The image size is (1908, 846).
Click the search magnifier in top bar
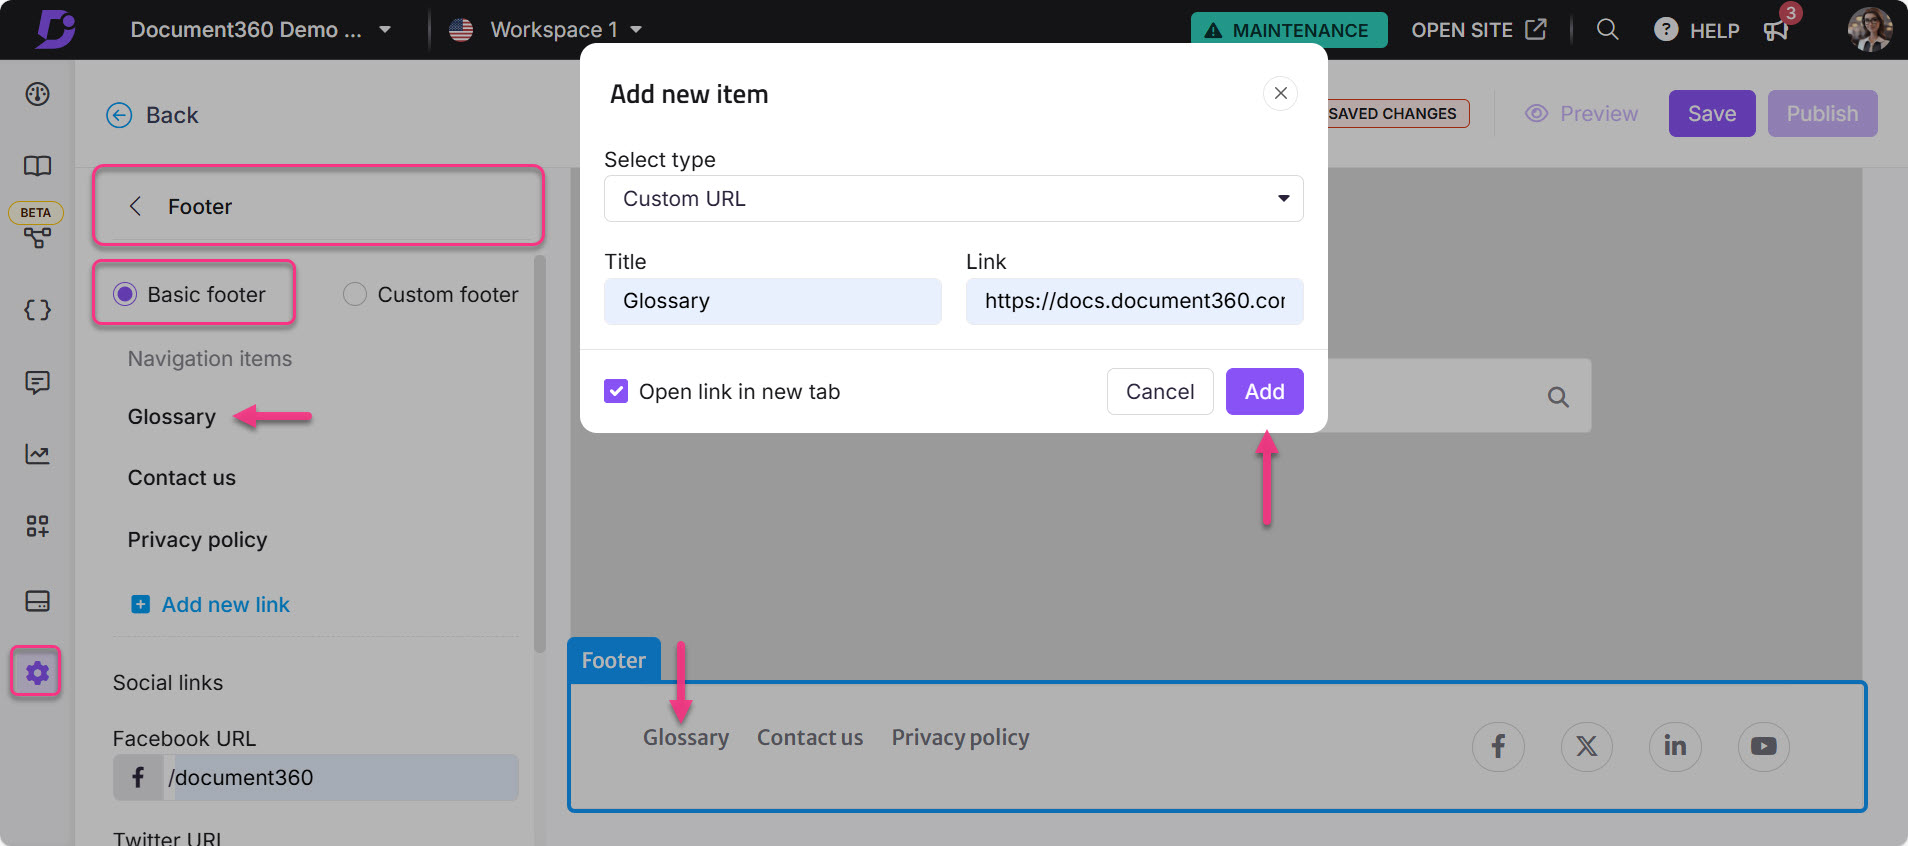click(x=1607, y=29)
